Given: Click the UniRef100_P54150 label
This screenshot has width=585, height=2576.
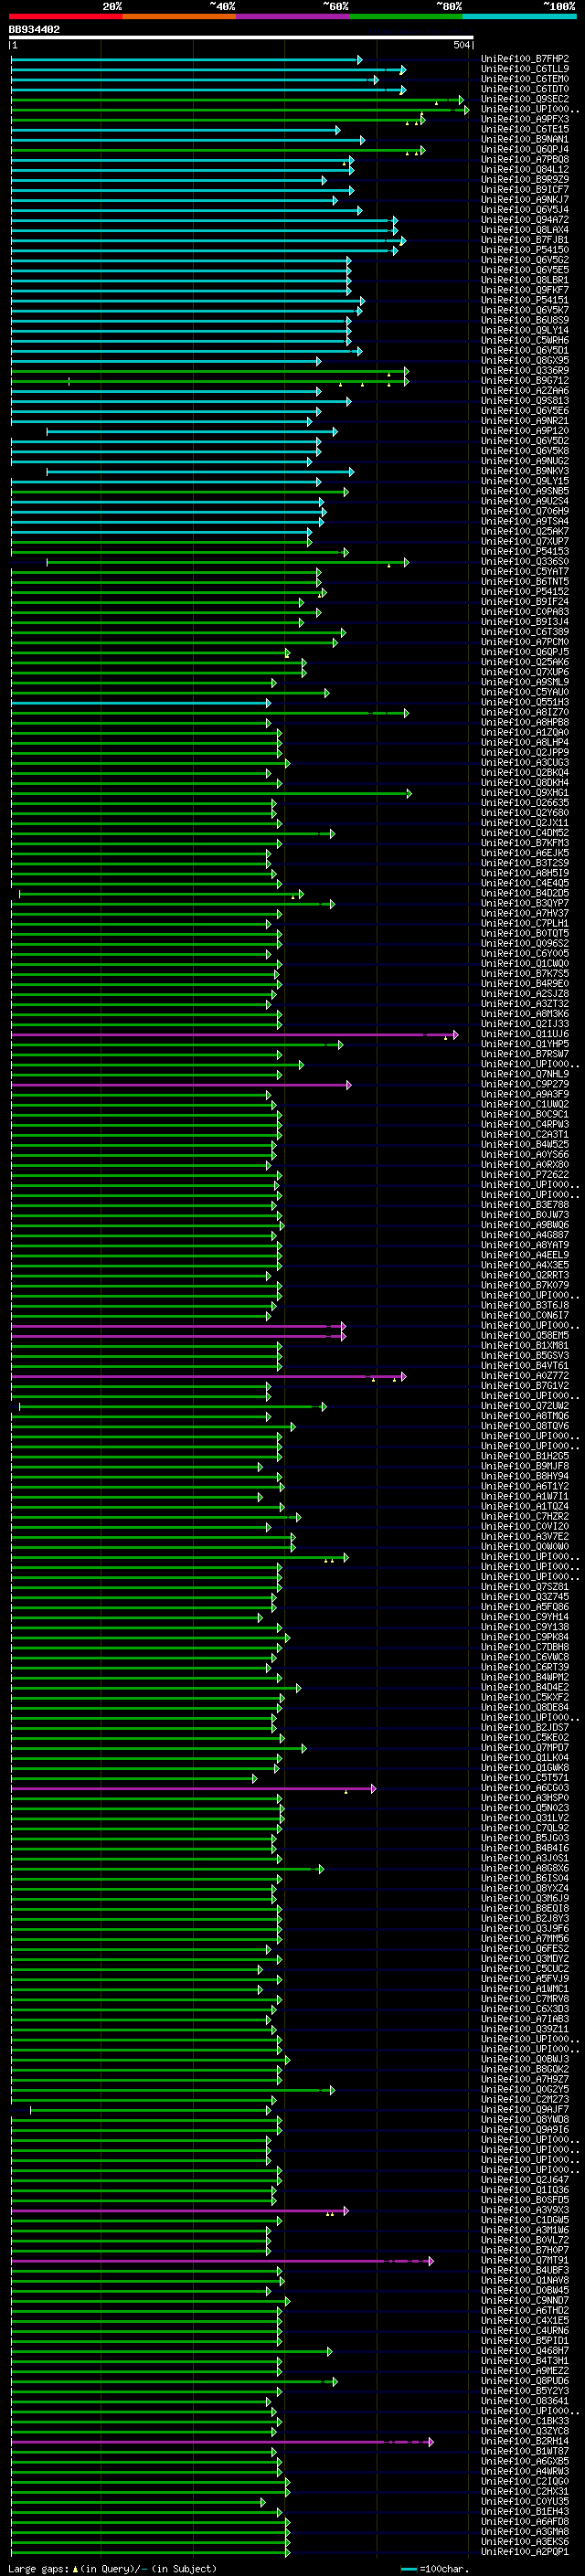Looking at the screenshot, I should pyautogui.click(x=524, y=250).
